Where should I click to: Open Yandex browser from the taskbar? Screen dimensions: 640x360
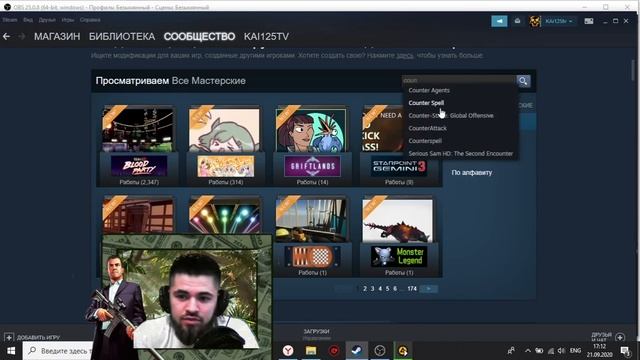coord(288,351)
